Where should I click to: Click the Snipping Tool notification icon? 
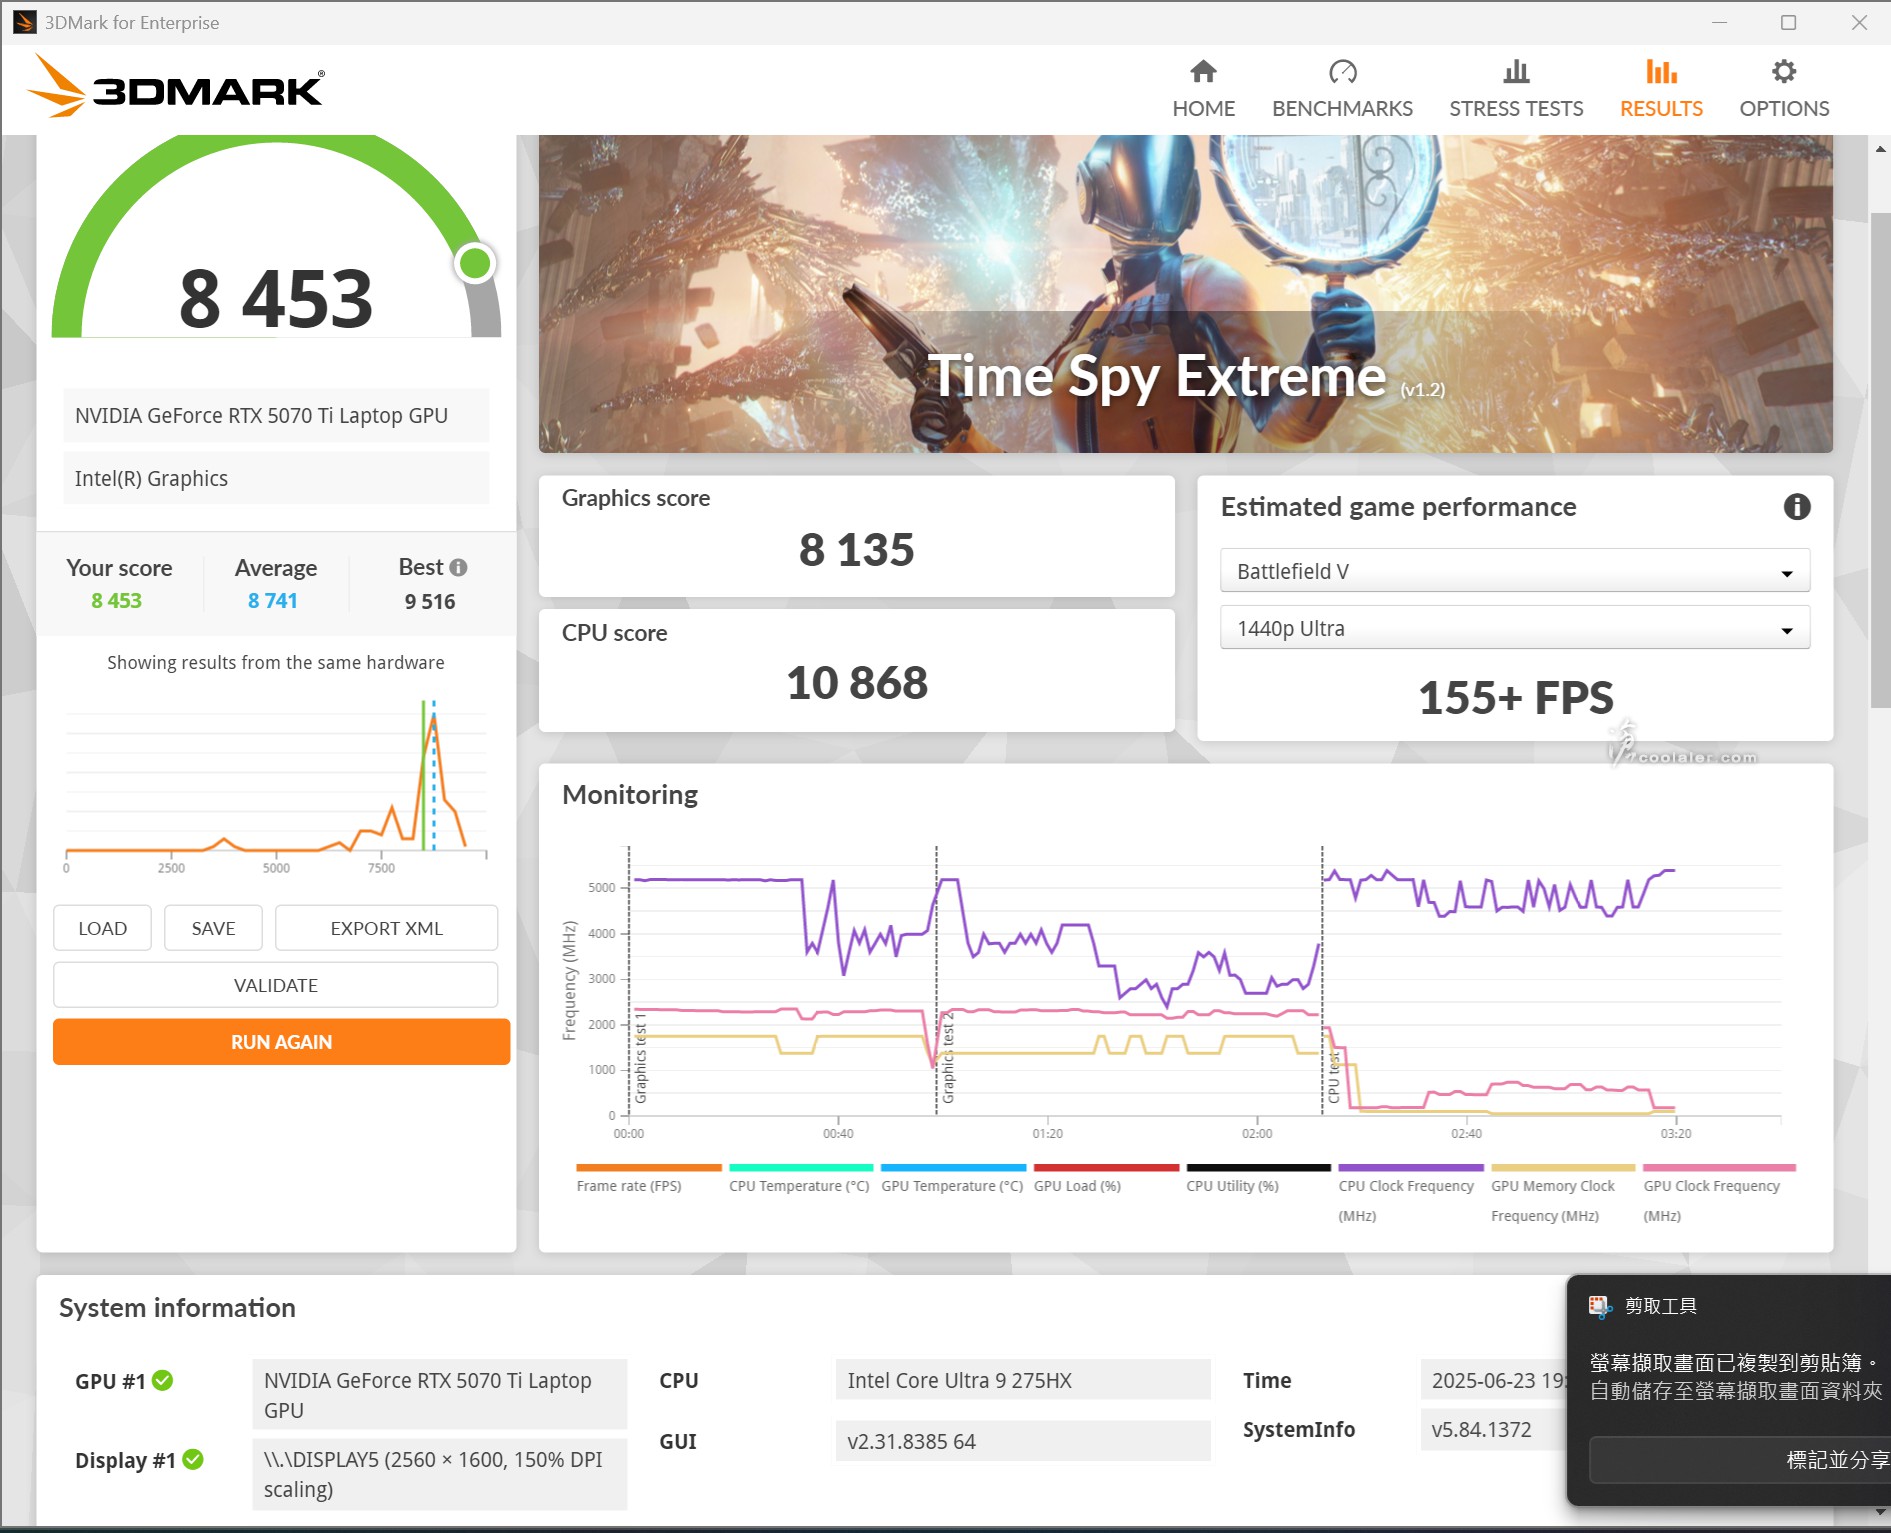(1600, 1306)
